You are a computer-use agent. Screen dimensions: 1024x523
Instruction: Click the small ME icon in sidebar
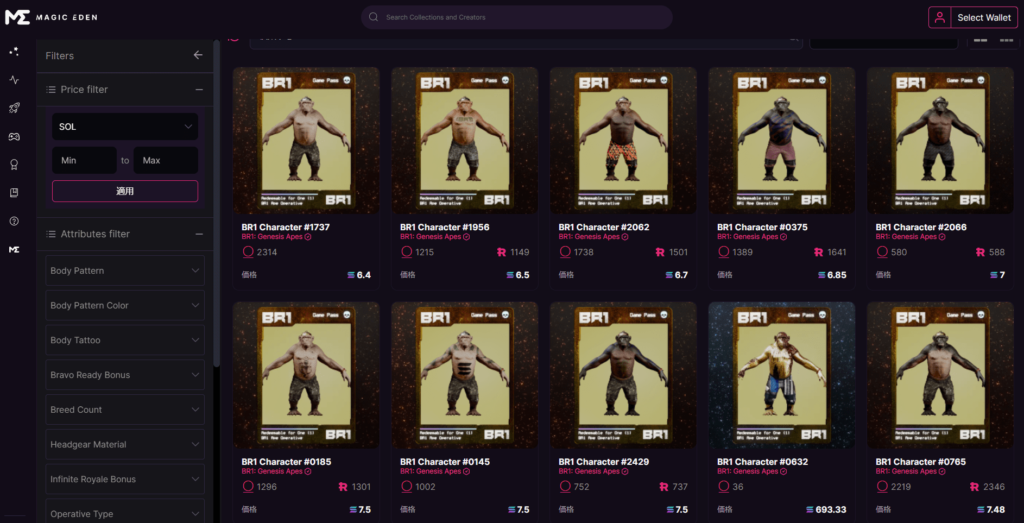click(x=14, y=249)
